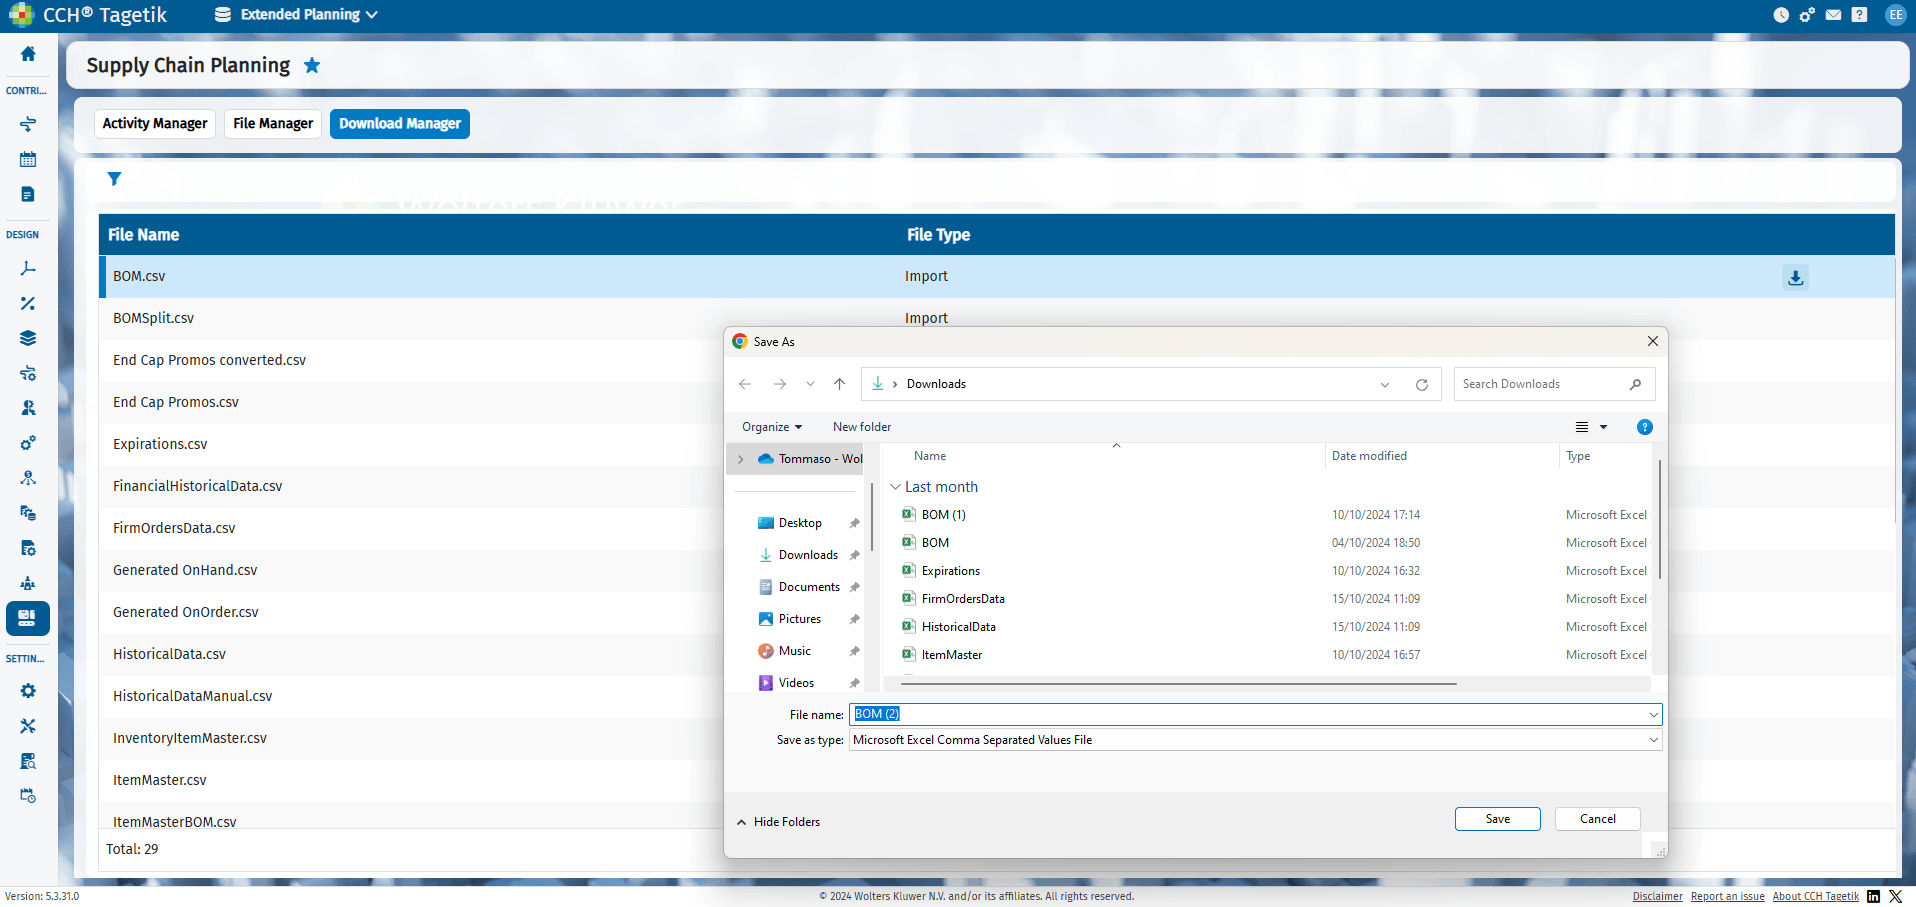Open the calendar icon in sidebar

click(x=28, y=159)
